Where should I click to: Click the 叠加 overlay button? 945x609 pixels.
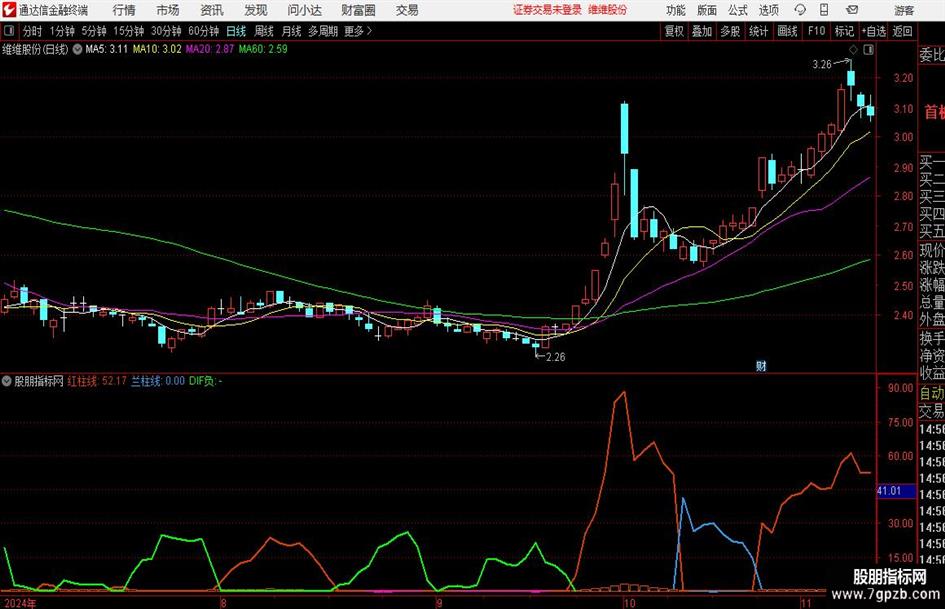click(702, 31)
